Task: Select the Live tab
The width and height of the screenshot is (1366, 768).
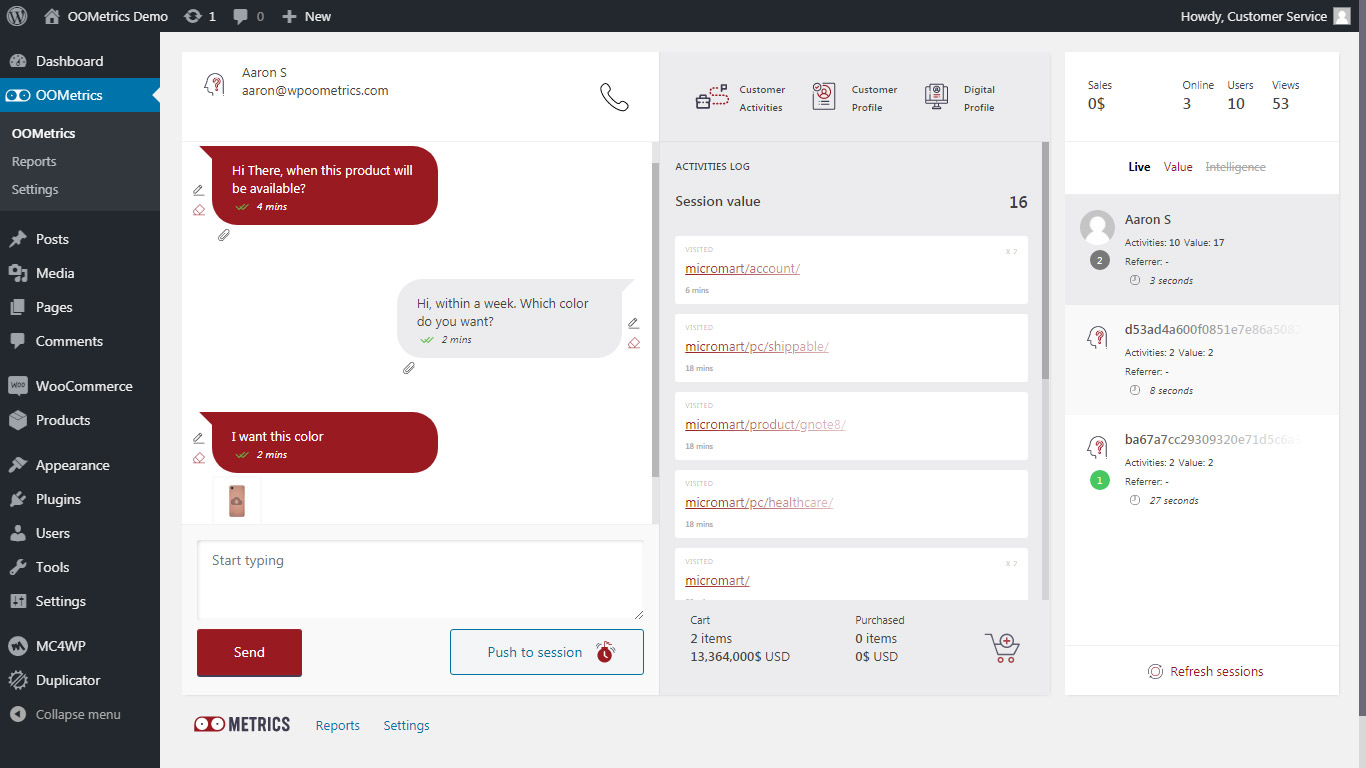Action: point(1139,167)
